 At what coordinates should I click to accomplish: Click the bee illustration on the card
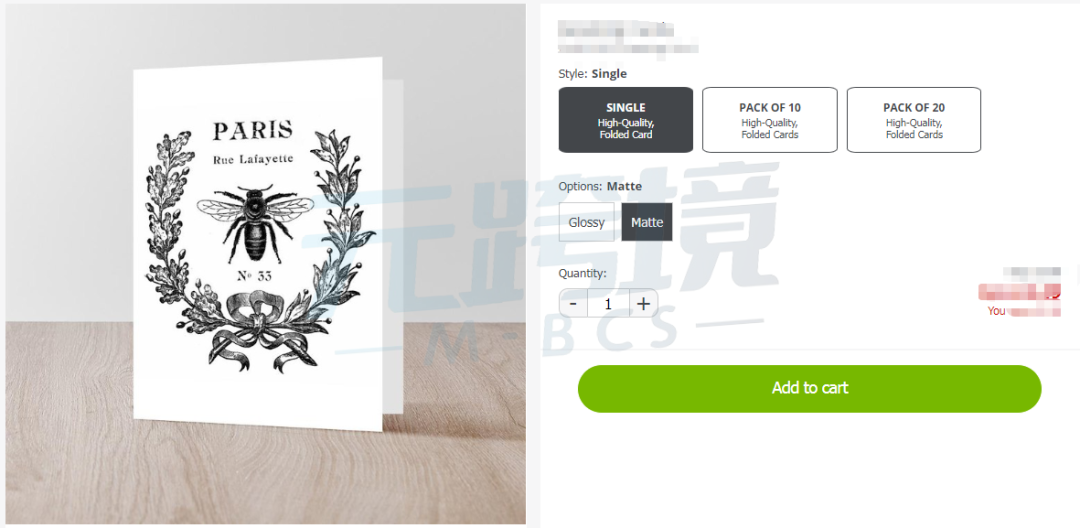(256, 222)
